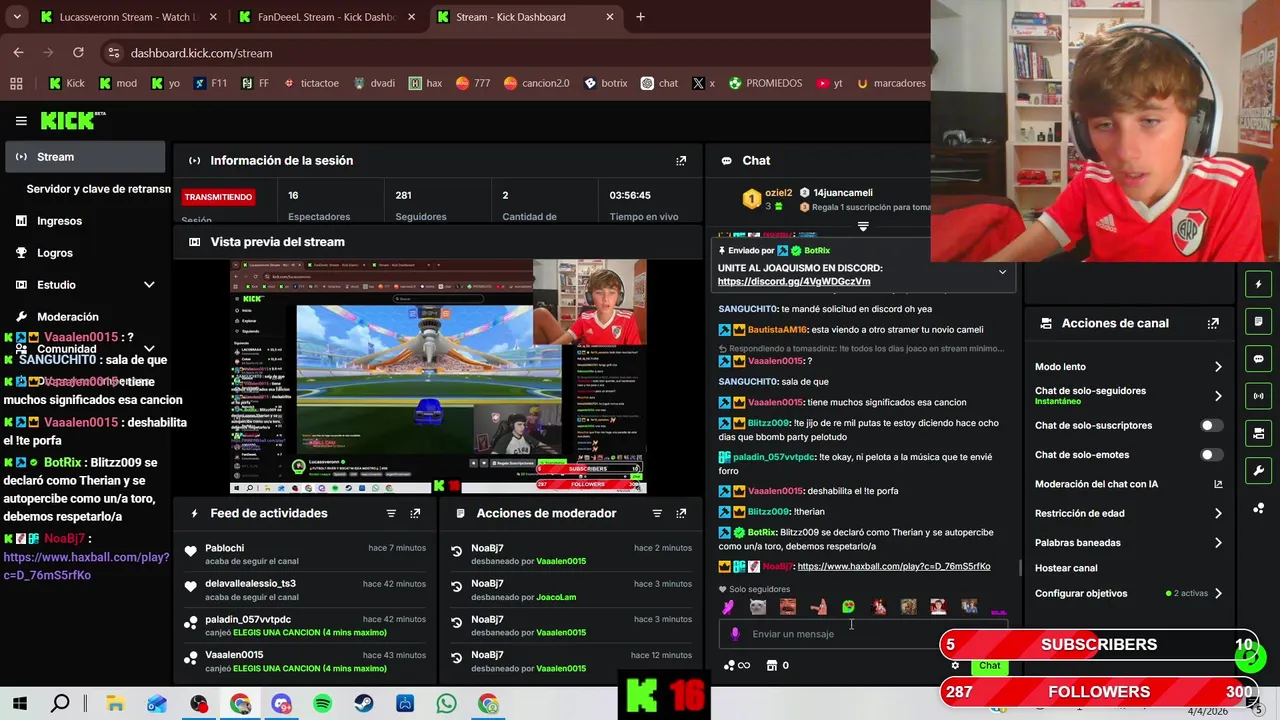Open Restricción de edad options
Viewport: 1280px width, 720px height.
click(x=1128, y=513)
